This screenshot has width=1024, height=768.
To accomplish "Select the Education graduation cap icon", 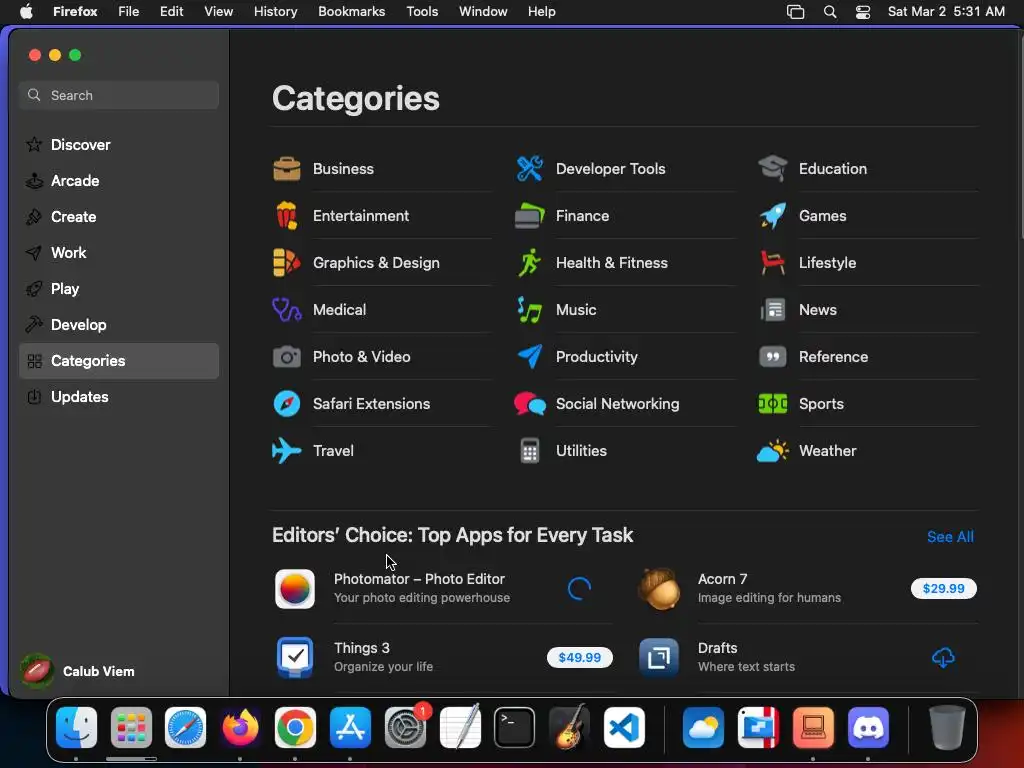I will click(x=773, y=168).
